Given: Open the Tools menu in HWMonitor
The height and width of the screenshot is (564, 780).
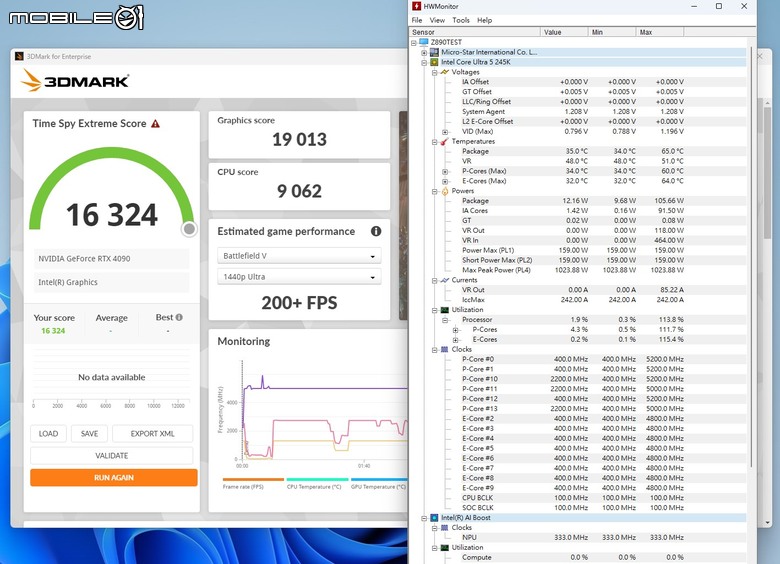Looking at the screenshot, I should click(461, 20).
